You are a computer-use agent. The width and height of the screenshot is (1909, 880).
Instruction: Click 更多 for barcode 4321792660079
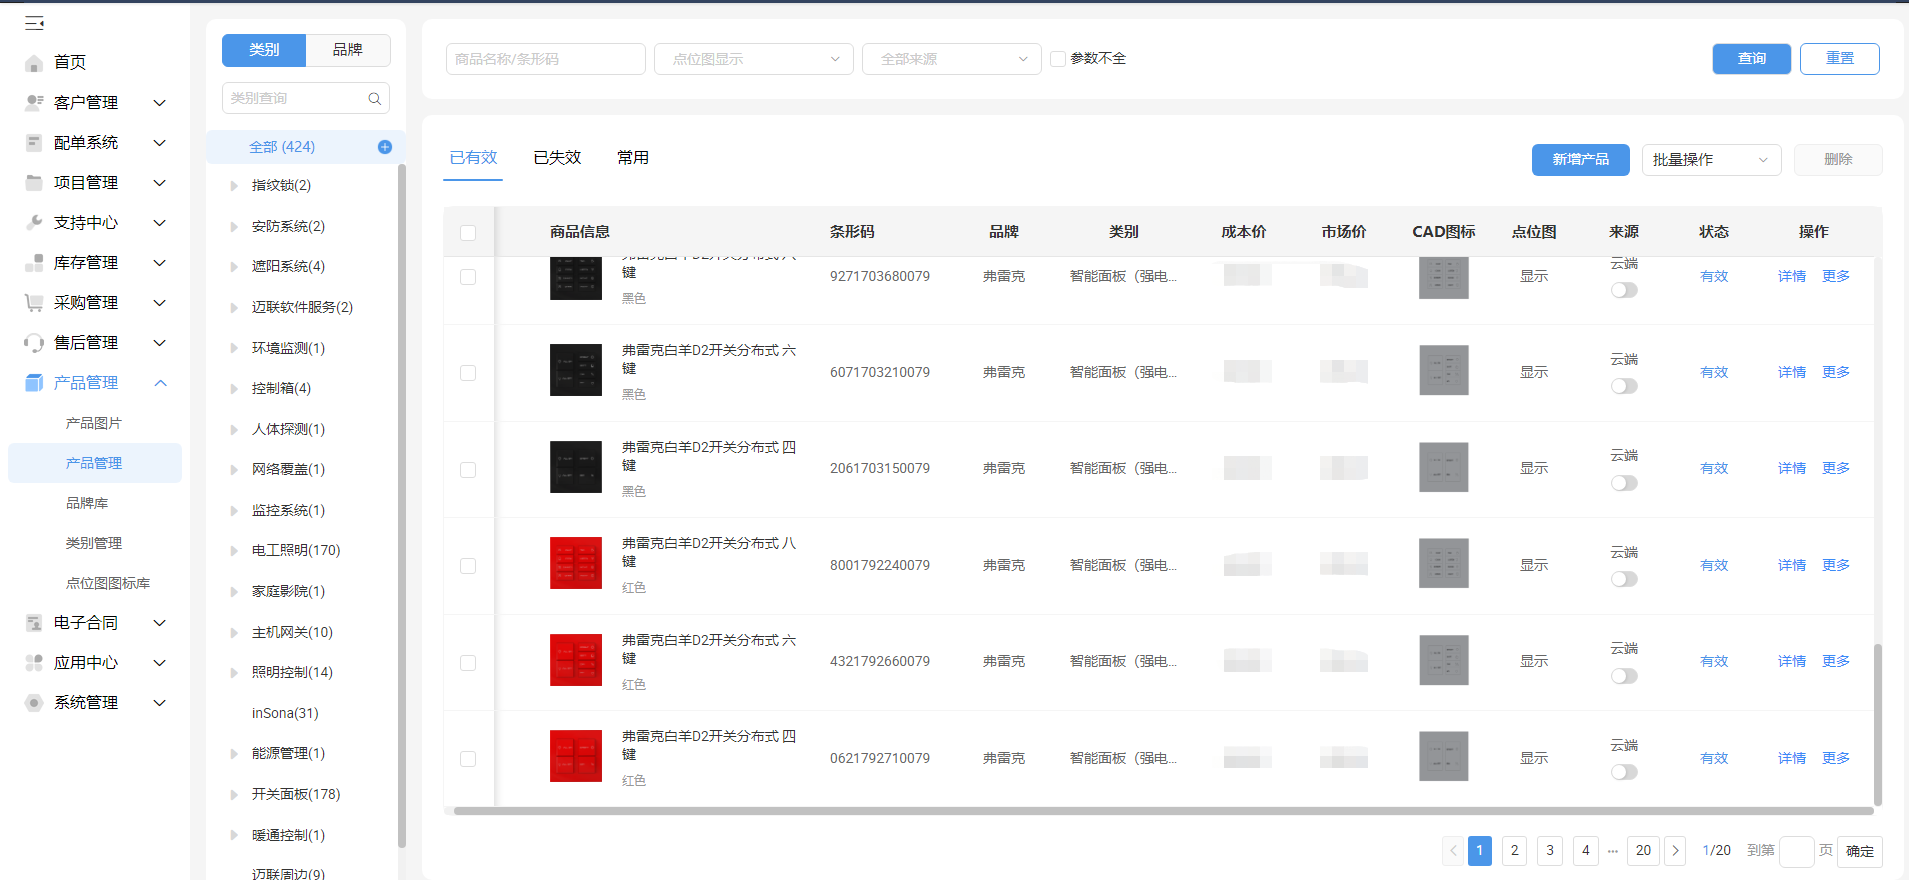pyautogui.click(x=1836, y=662)
